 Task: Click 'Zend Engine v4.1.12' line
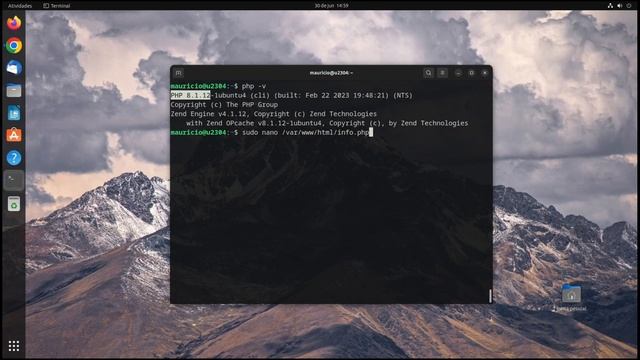(x=273, y=114)
